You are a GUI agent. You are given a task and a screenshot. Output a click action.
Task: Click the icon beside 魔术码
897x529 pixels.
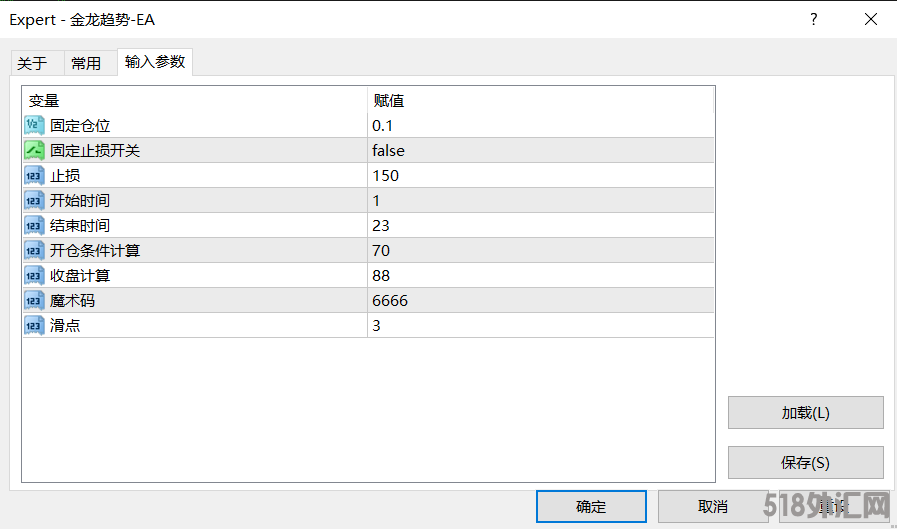(34, 300)
